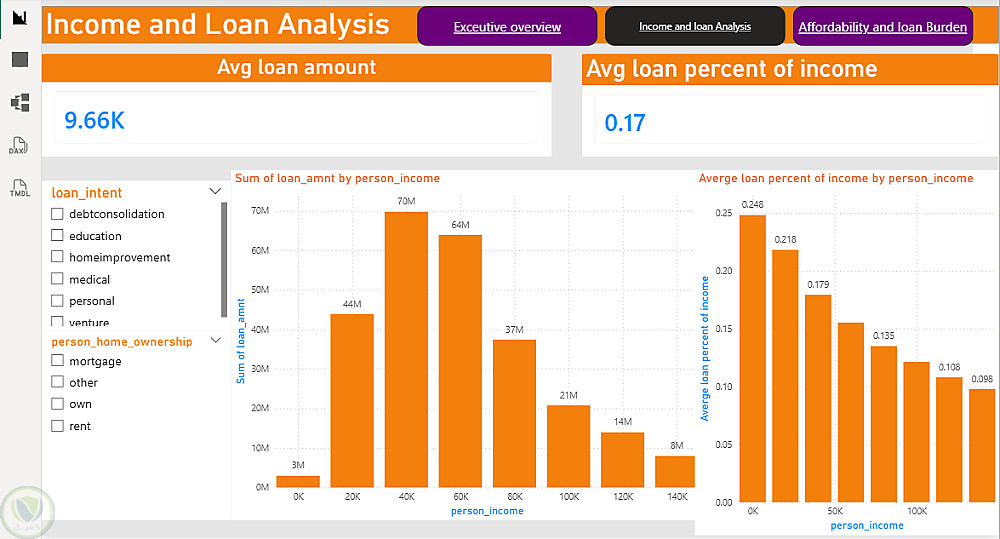Select the 0.248 loan percent bar

pos(753,358)
